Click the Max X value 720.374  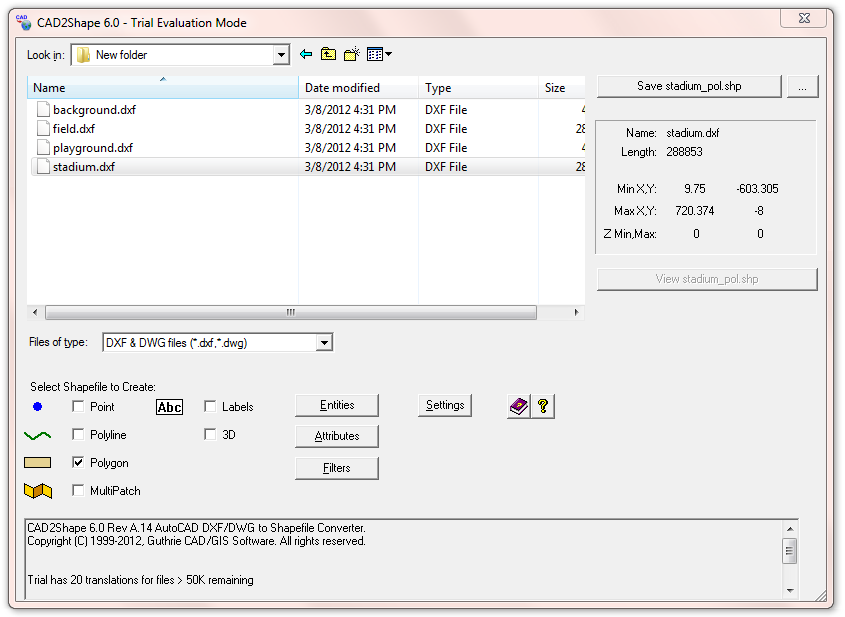(x=695, y=211)
